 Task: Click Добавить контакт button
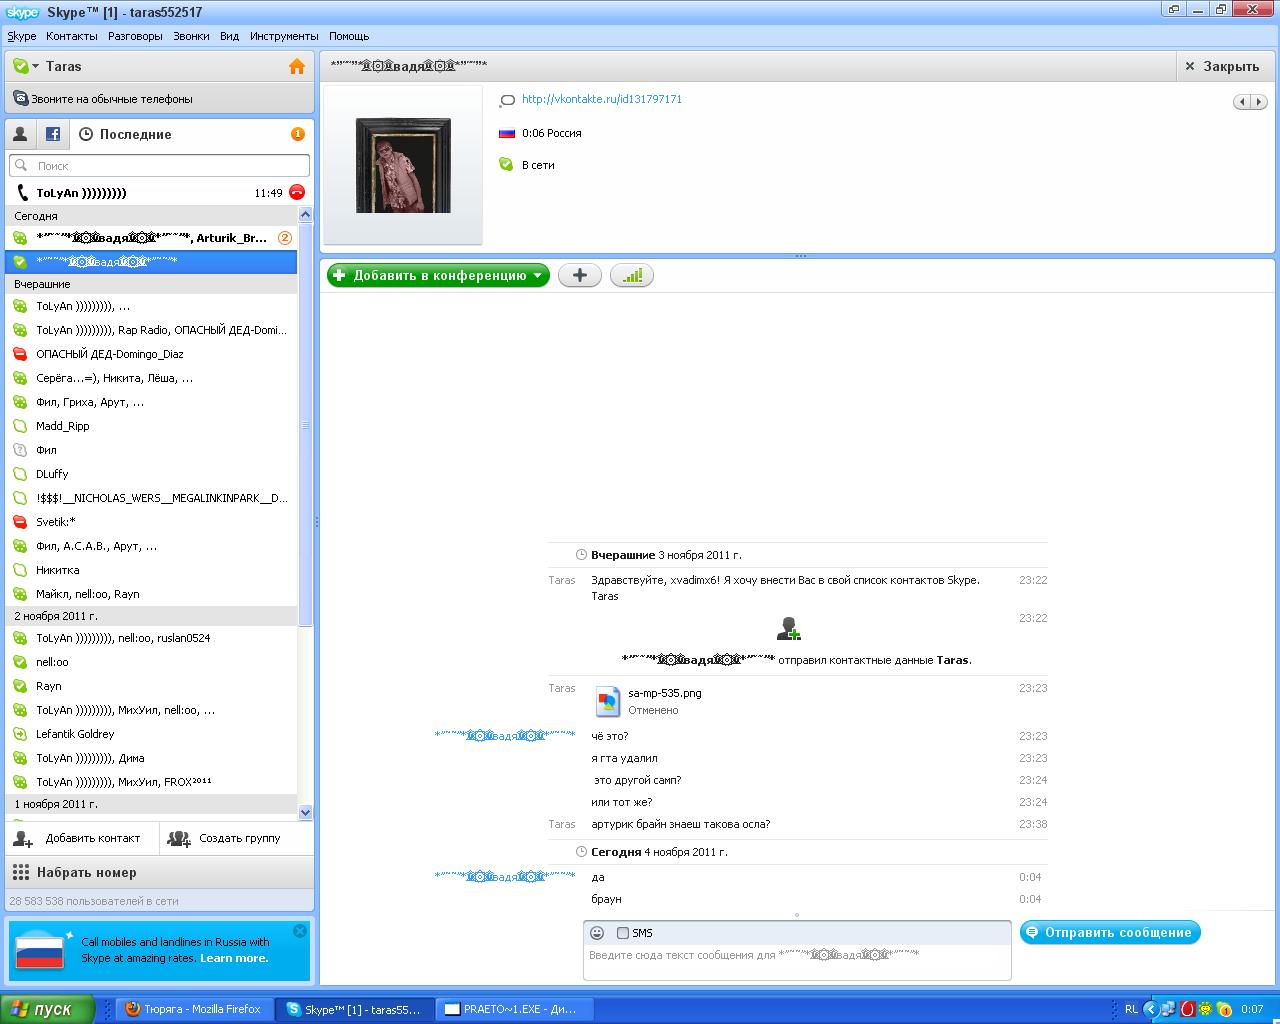click(x=82, y=838)
